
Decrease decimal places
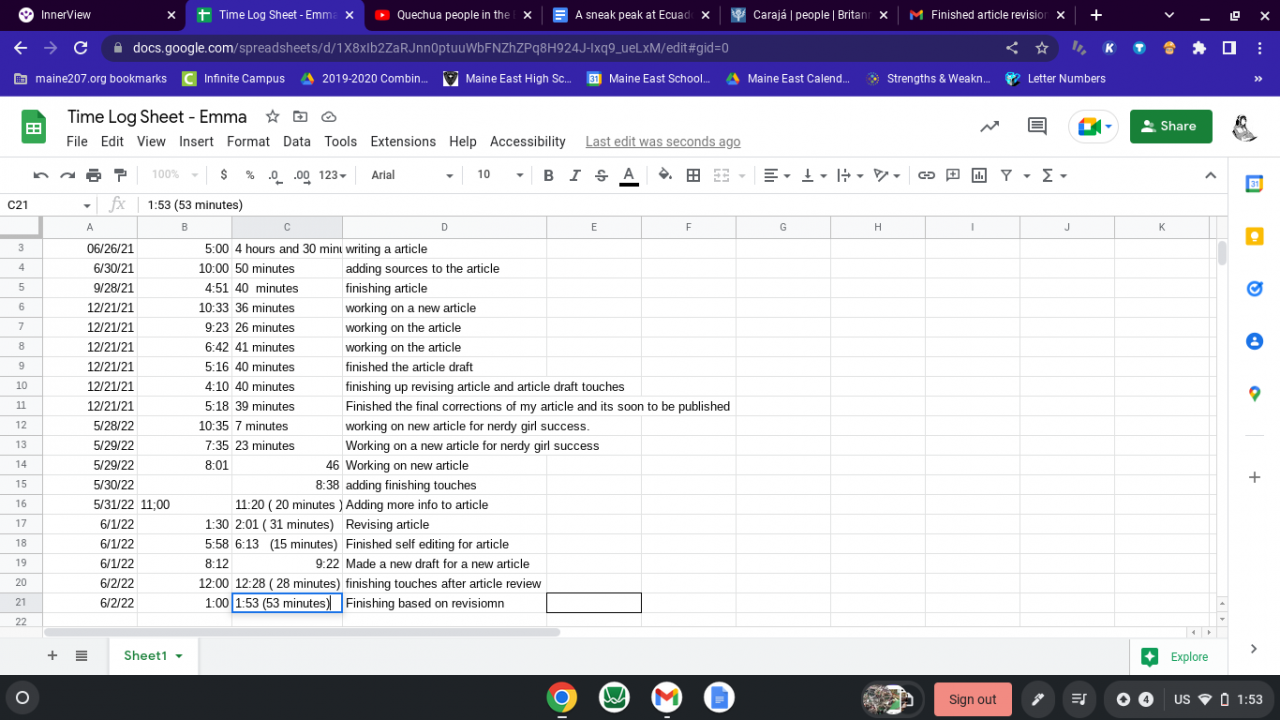click(275, 175)
